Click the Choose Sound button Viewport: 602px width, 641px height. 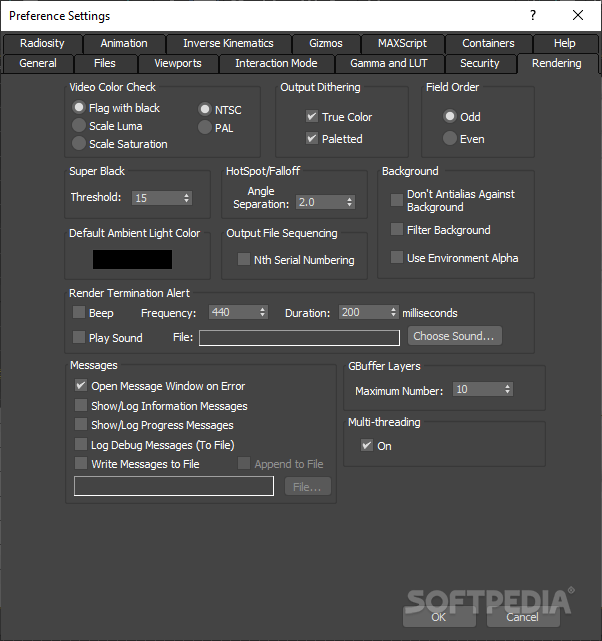pyautogui.click(x=455, y=336)
